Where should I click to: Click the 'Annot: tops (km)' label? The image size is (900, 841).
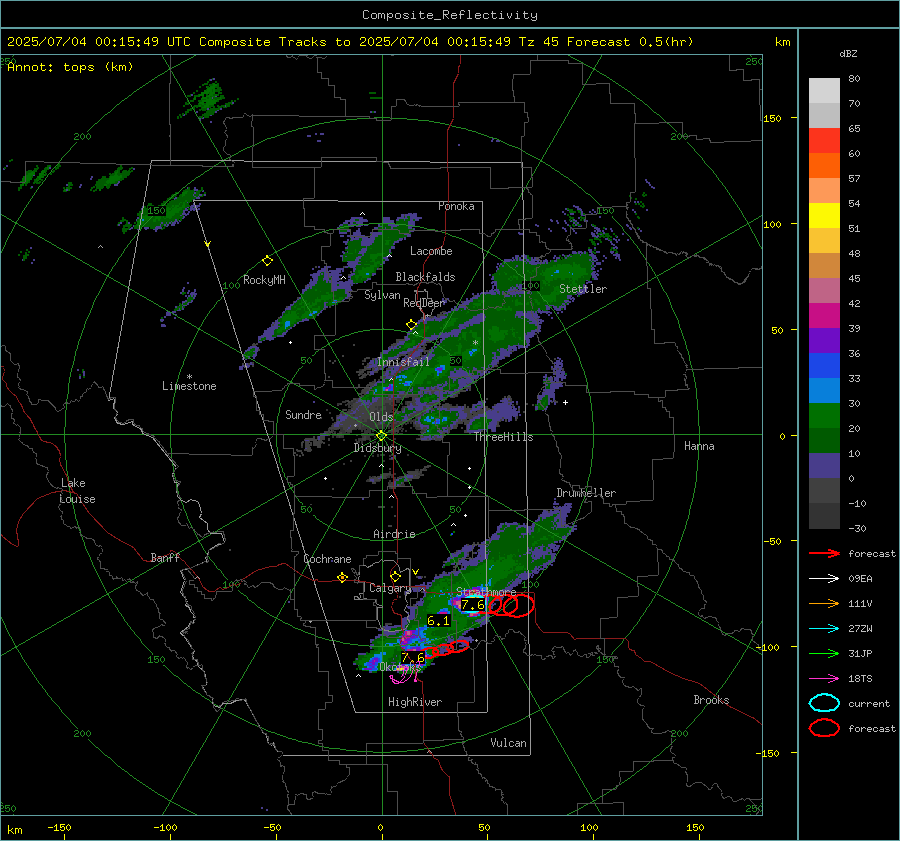pos(70,67)
